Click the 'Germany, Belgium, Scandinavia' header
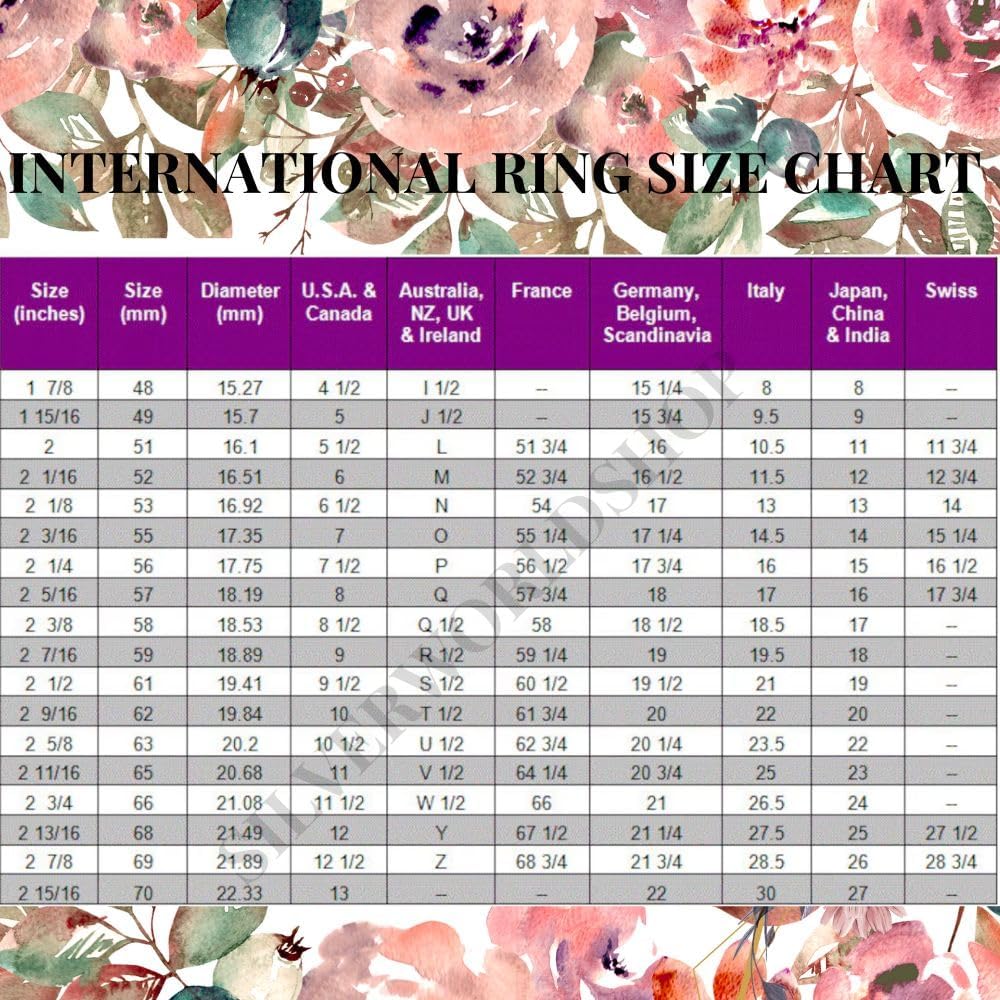This screenshot has width=1000, height=1000. tap(657, 312)
